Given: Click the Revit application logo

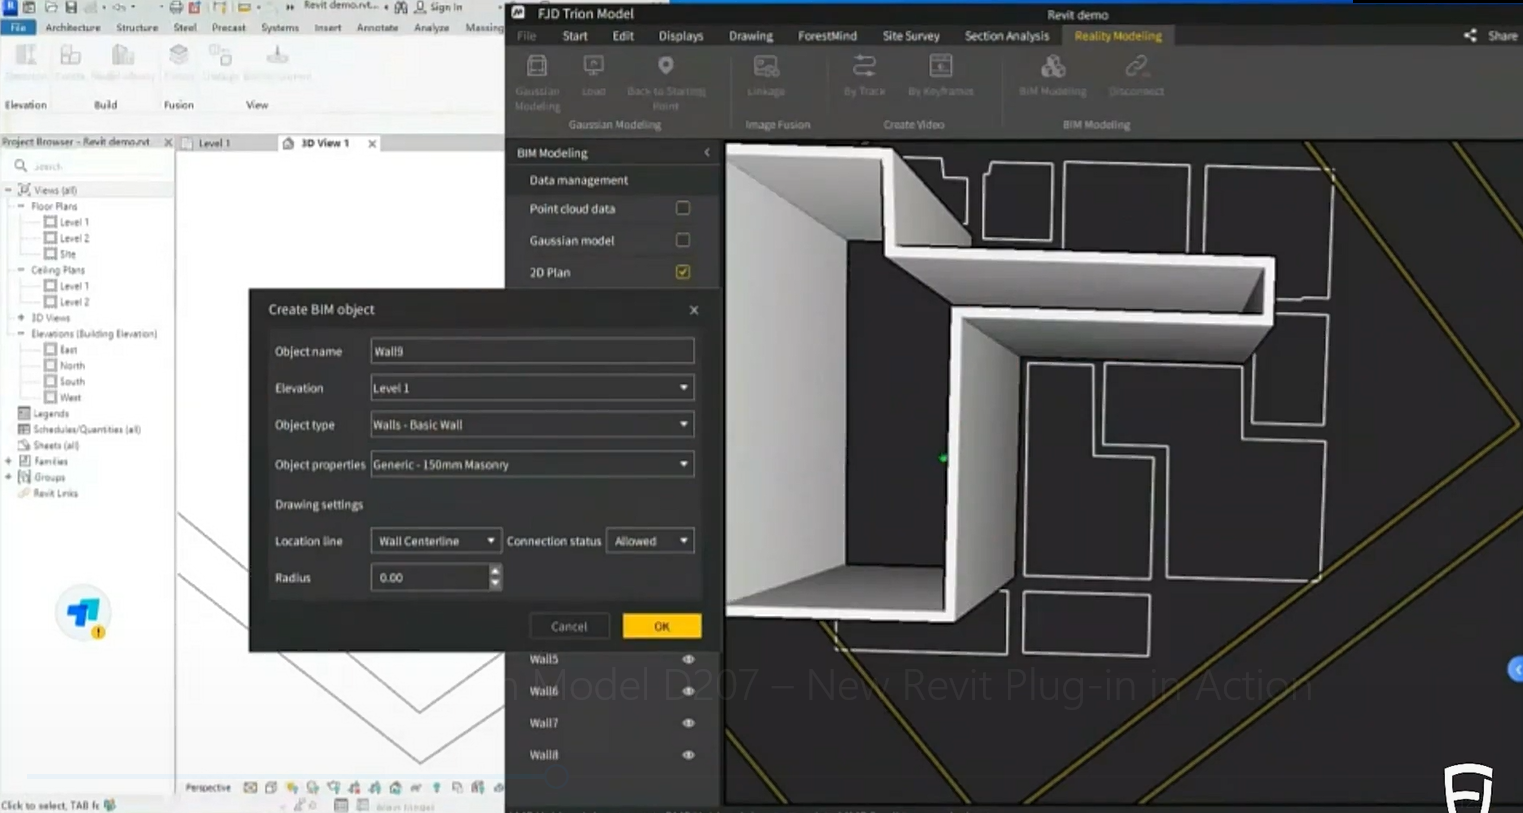Looking at the screenshot, I should coord(9,7).
